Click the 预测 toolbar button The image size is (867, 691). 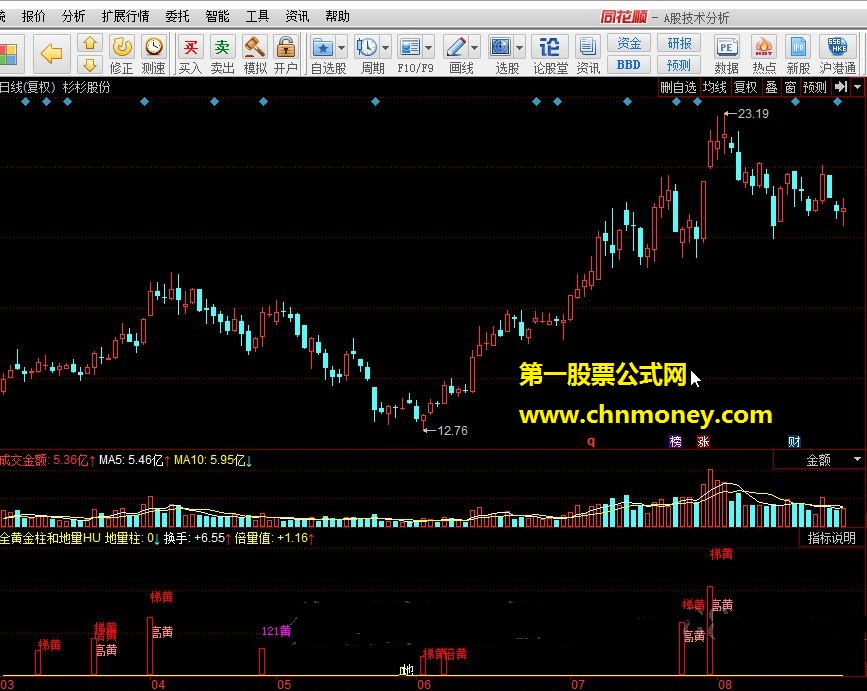pyautogui.click(x=679, y=65)
